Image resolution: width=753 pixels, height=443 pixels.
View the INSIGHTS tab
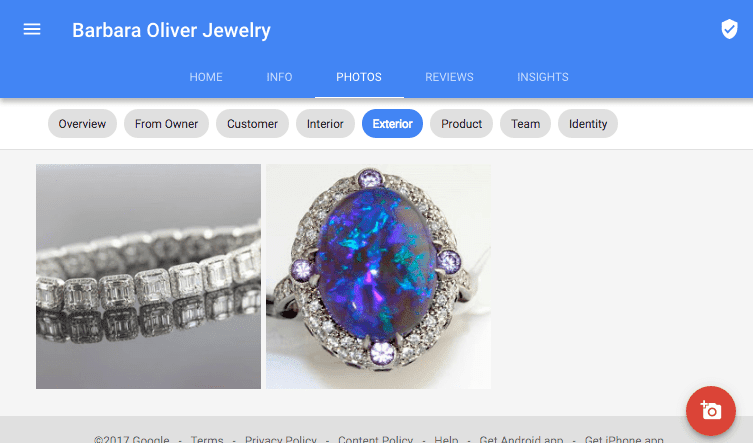(543, 77)
